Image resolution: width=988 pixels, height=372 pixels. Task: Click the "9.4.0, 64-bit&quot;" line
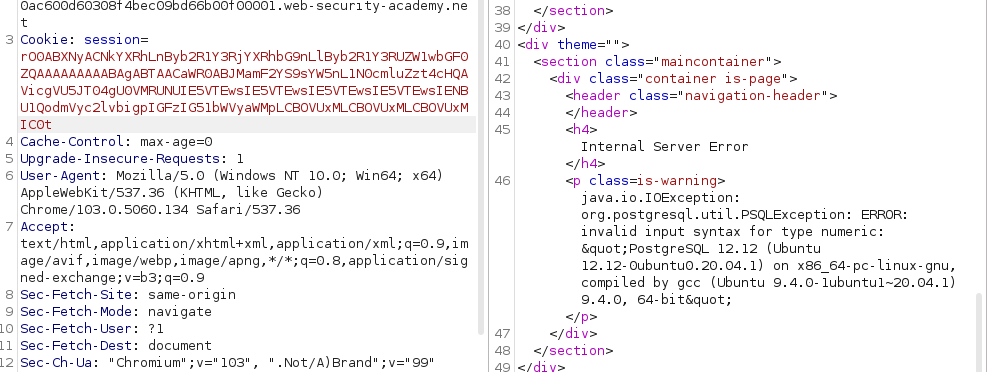tap(657, 300)
